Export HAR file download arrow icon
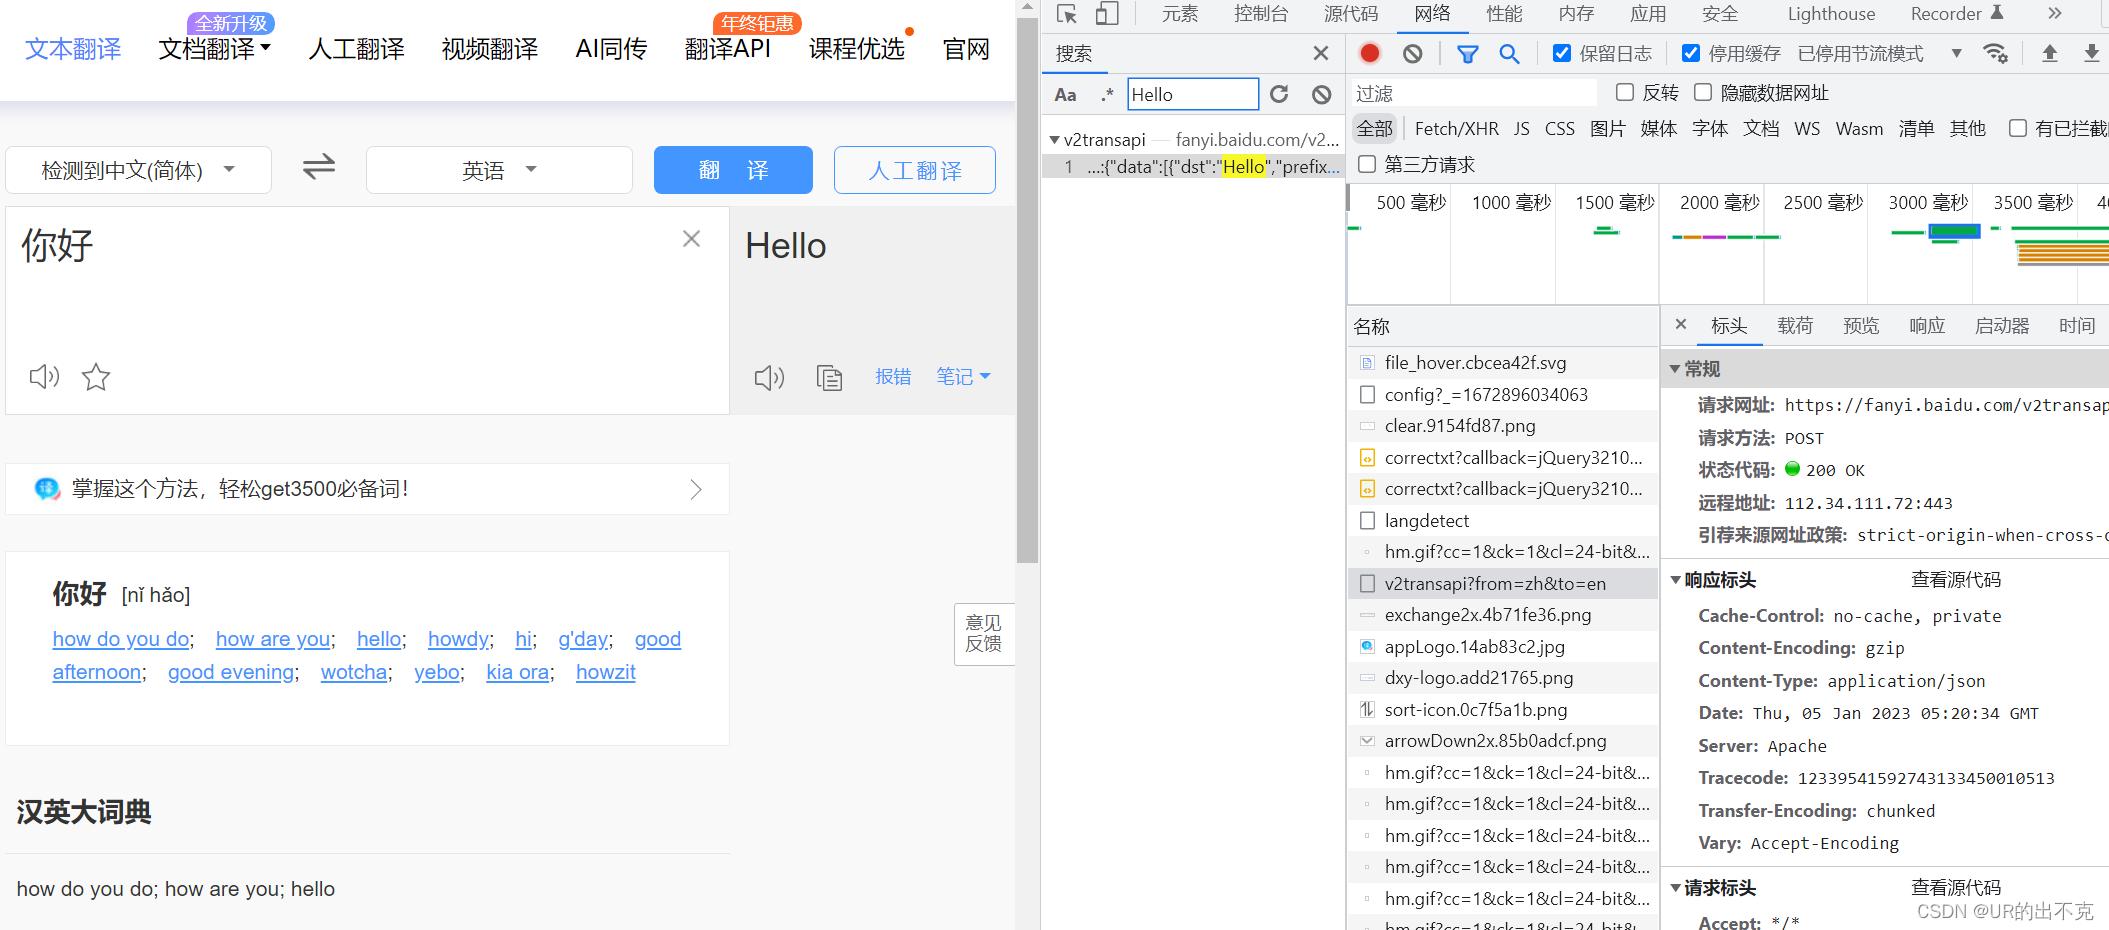The width and height of the screenshot is (2109, 930). (x=2091, y=53)
